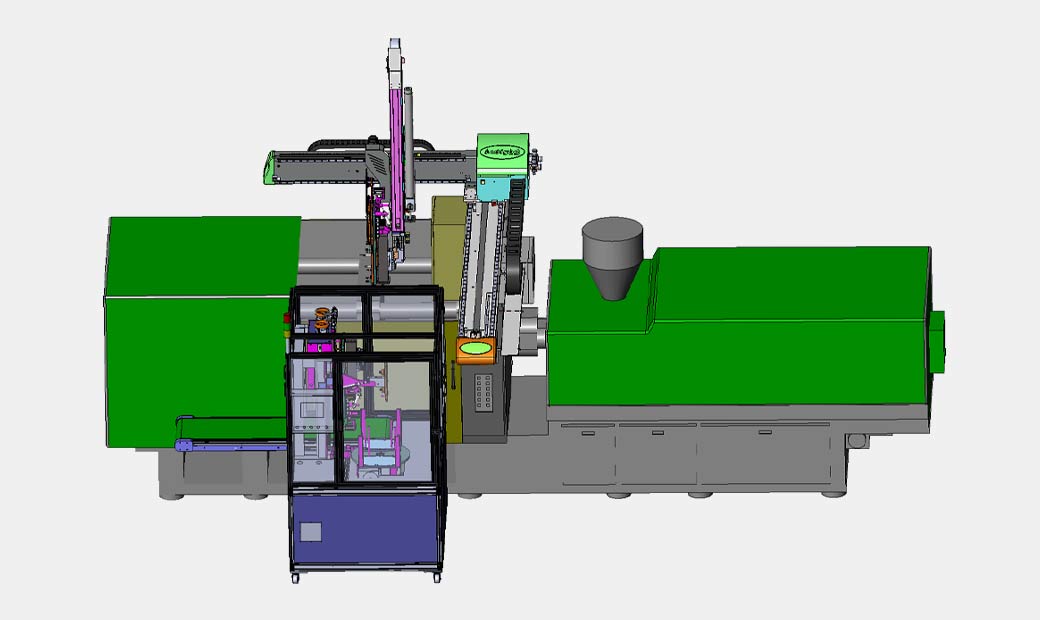Click the orange-framed green oval panel
The width and height of the screenshot is (1040, 620).
(476, 349)
